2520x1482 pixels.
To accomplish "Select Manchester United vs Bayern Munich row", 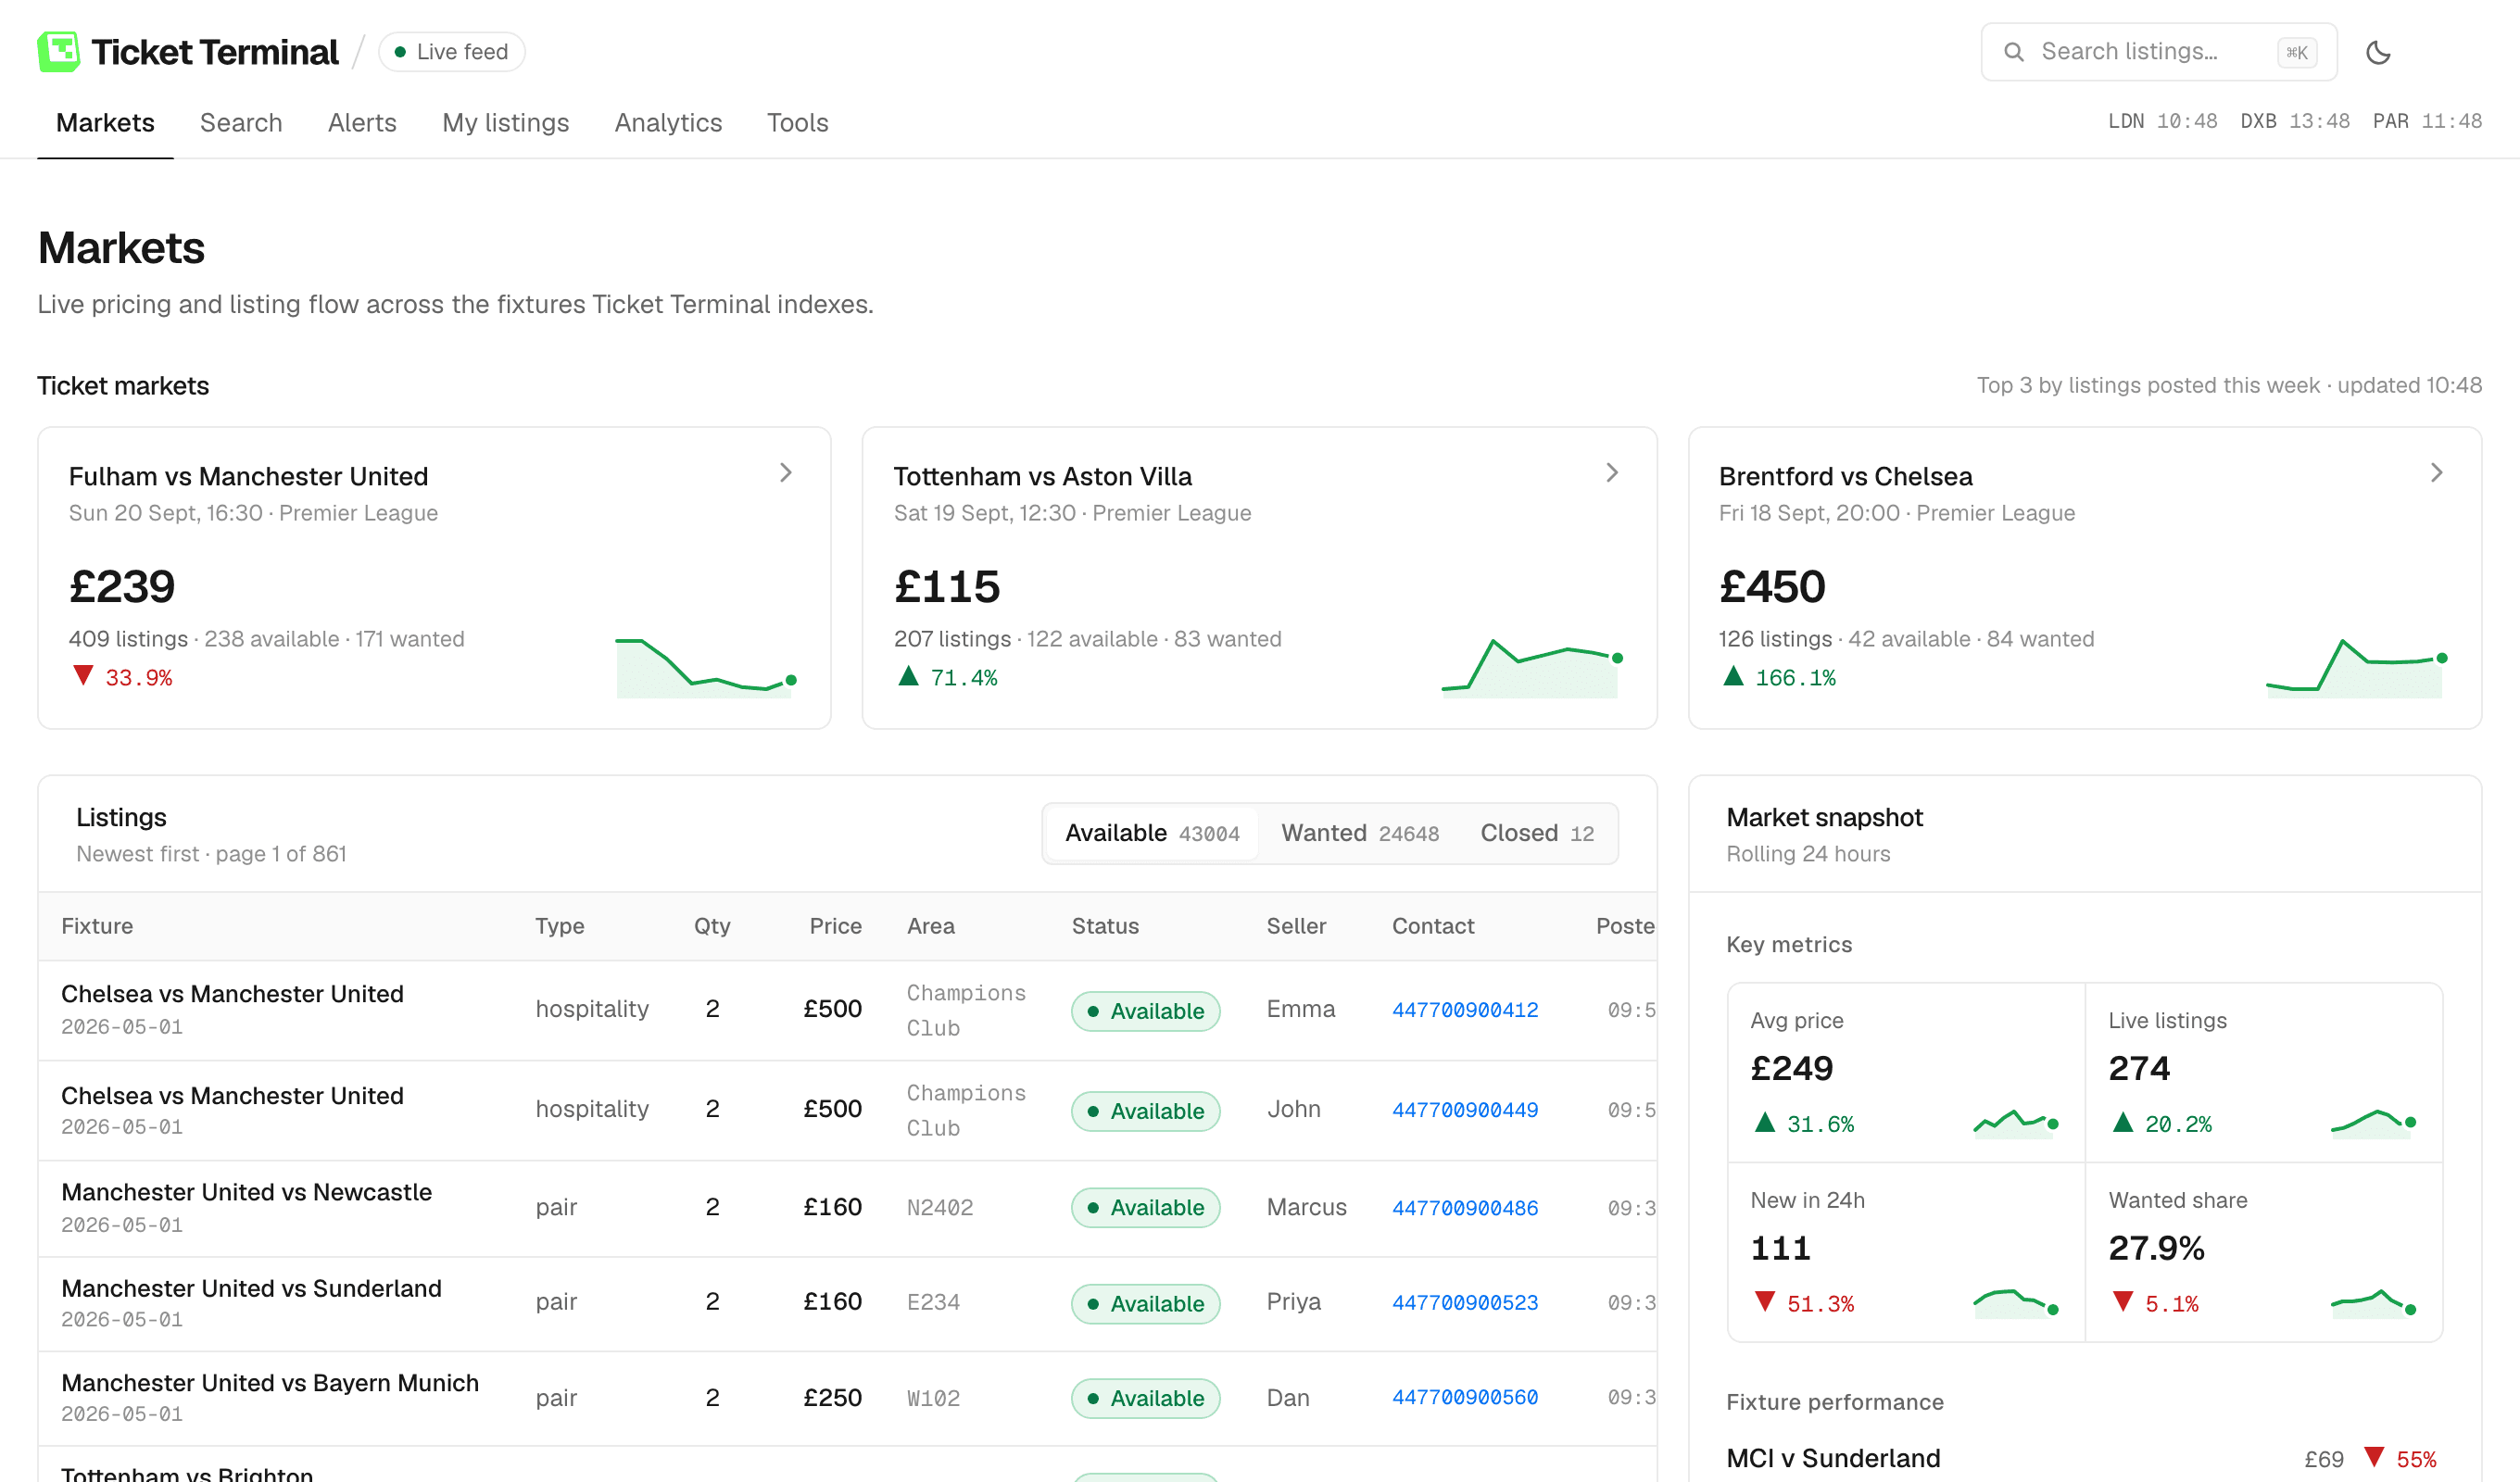I will pyautogui.click(x=847, y=1398).
